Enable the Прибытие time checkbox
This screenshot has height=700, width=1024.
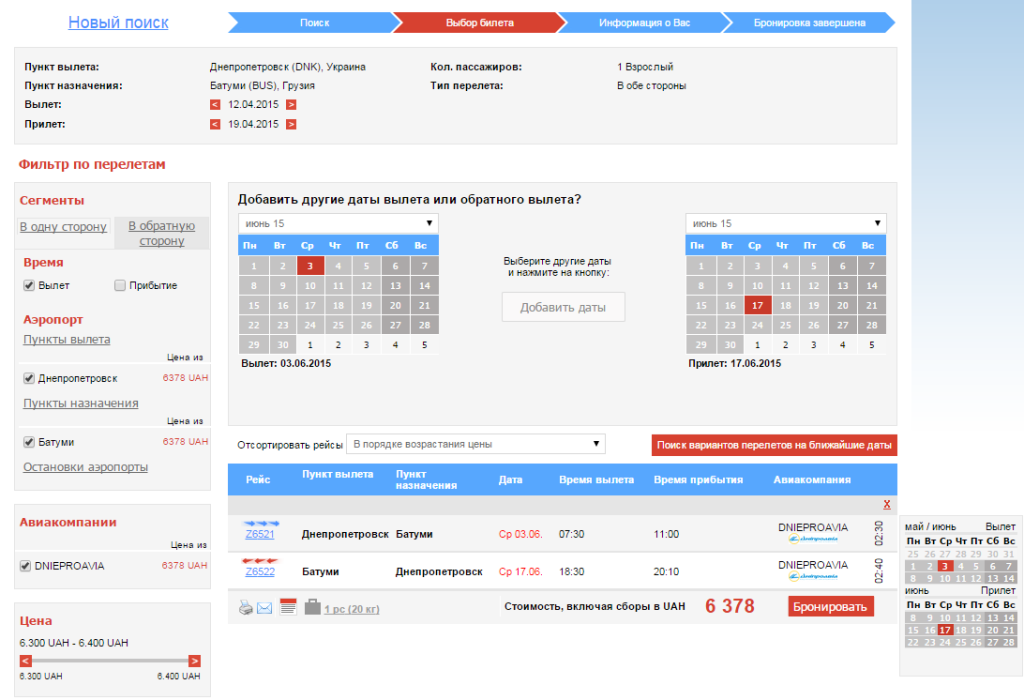(120, 285)
